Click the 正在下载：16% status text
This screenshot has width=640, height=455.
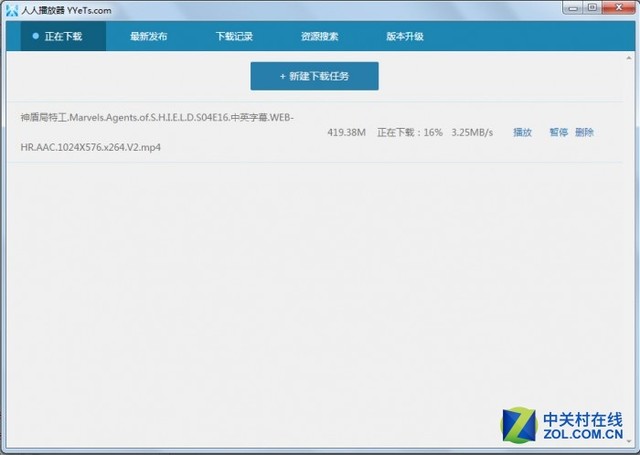[410, 132]
